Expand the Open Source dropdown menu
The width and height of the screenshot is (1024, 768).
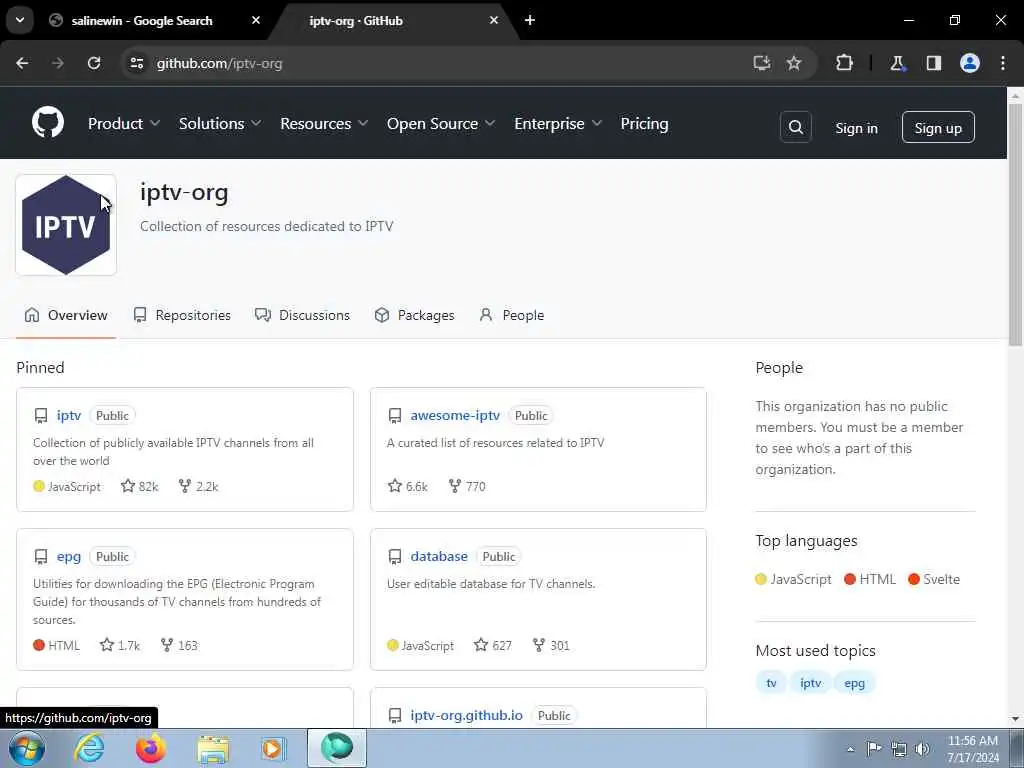[x=441, y=123]
